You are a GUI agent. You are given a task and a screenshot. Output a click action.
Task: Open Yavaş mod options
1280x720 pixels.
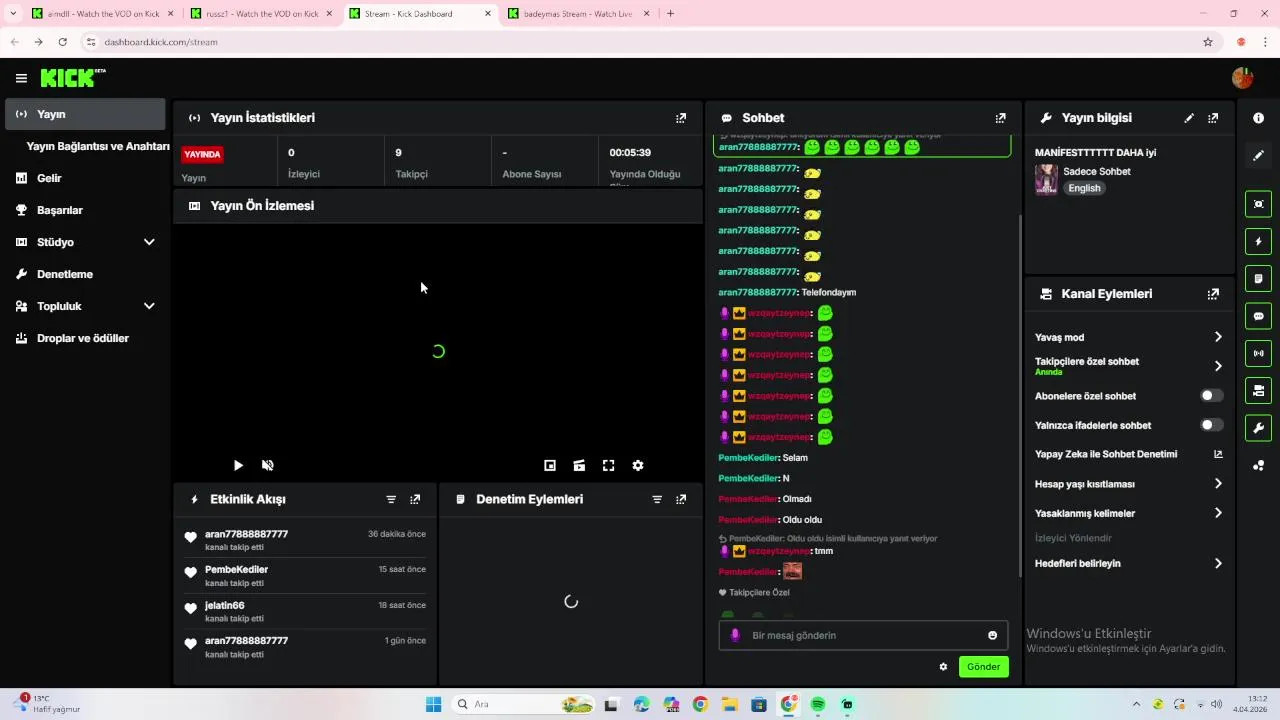pos(1129,337)
